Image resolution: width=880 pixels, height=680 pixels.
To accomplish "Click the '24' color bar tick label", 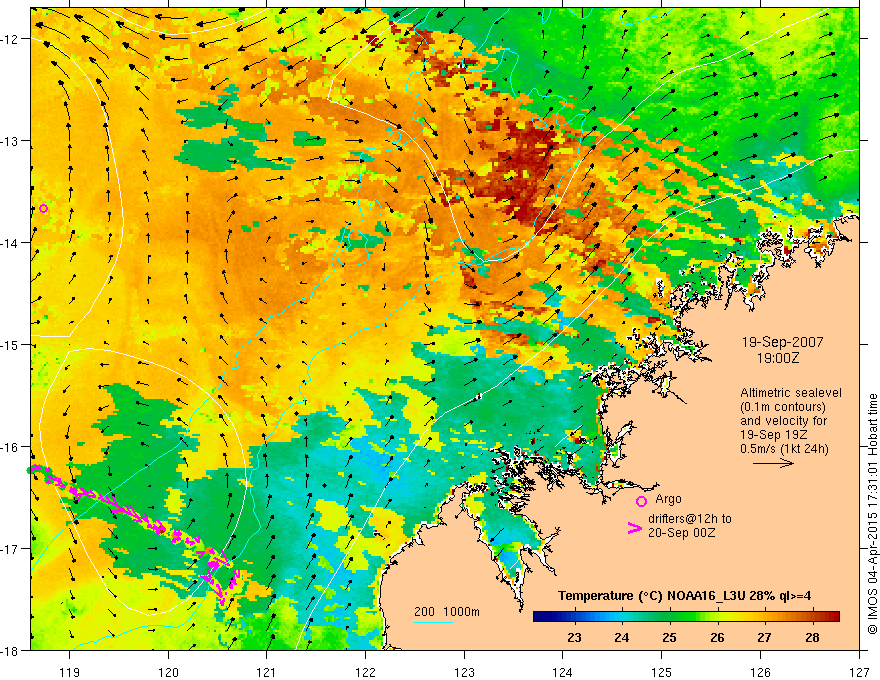I will (621, 637).
